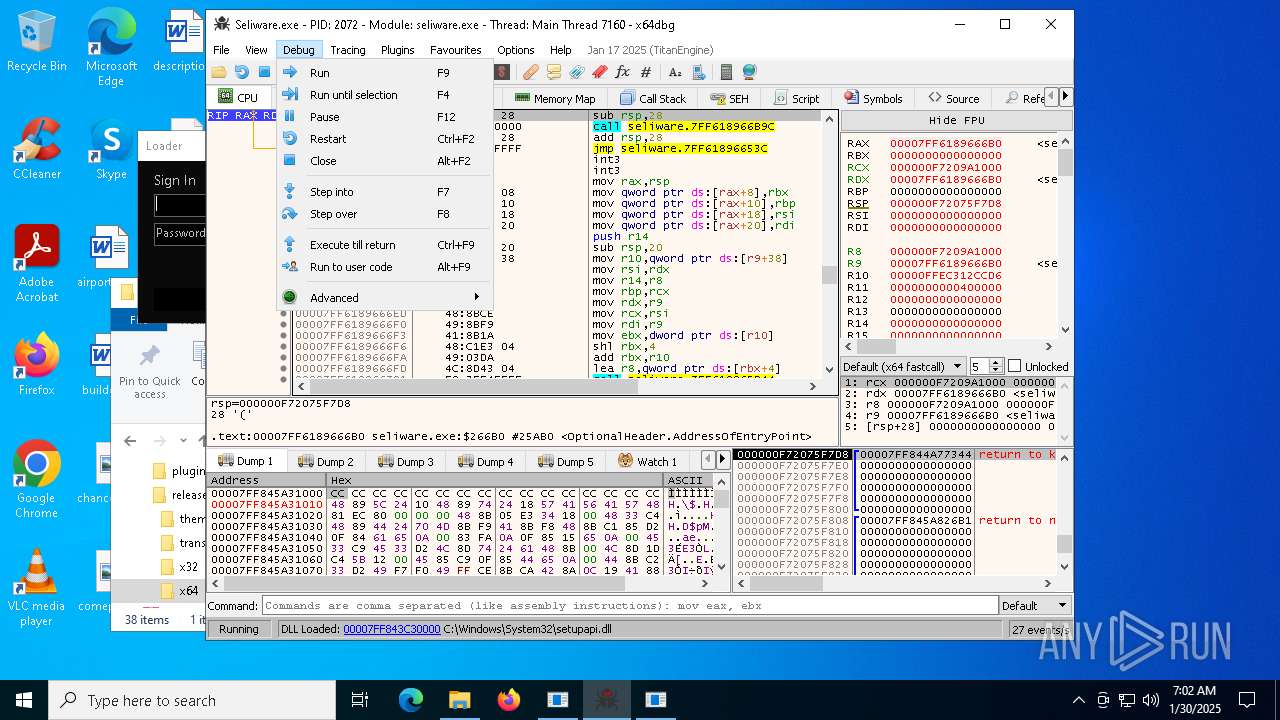Show hidden icons in system tray
The image size is (1280, 720).
click(1078, 700)
